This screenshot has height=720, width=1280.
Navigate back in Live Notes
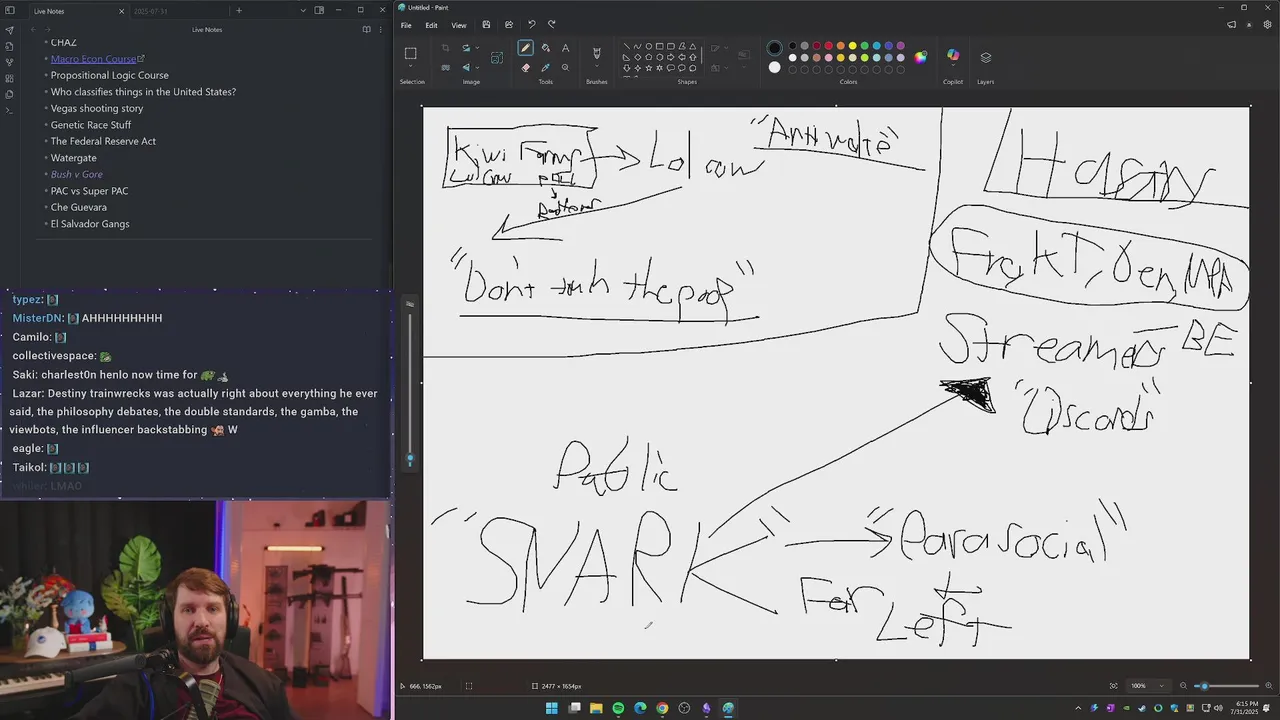pos(33,29)
